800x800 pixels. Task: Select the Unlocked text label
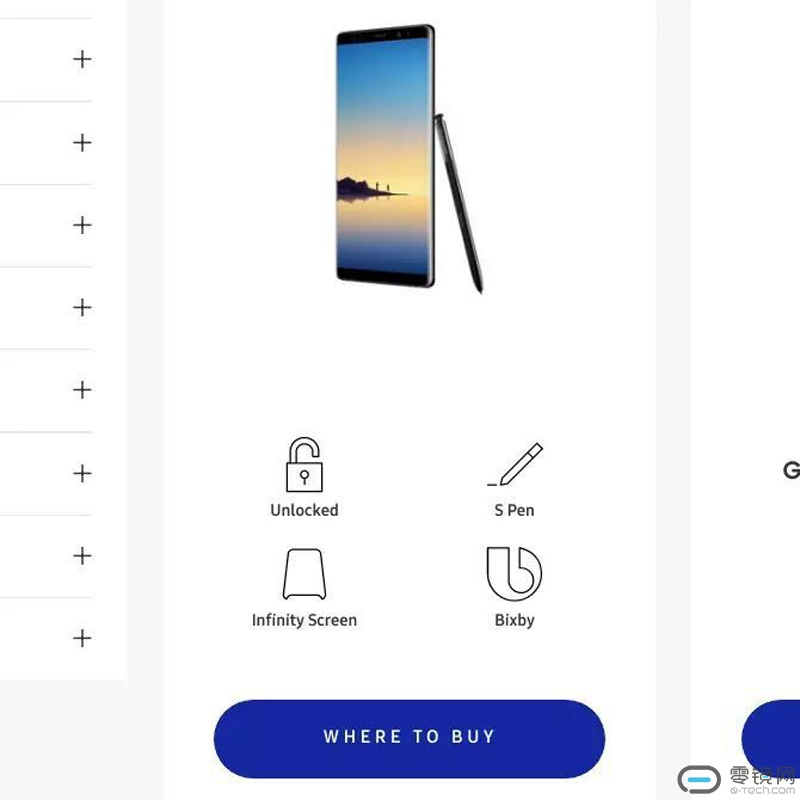[304, 510]
